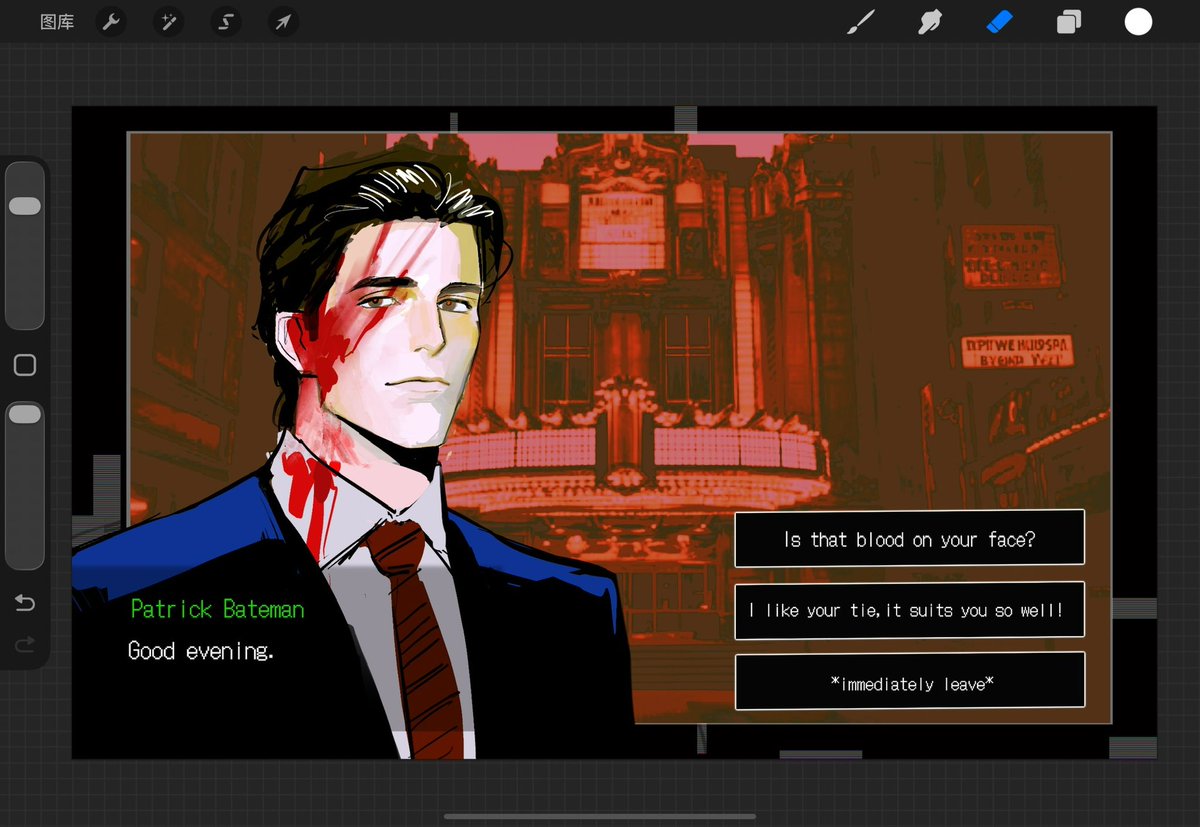The image size is (1200, 827).
Task: Tap the bottom home indicator bar
Action: coord(600,816)
